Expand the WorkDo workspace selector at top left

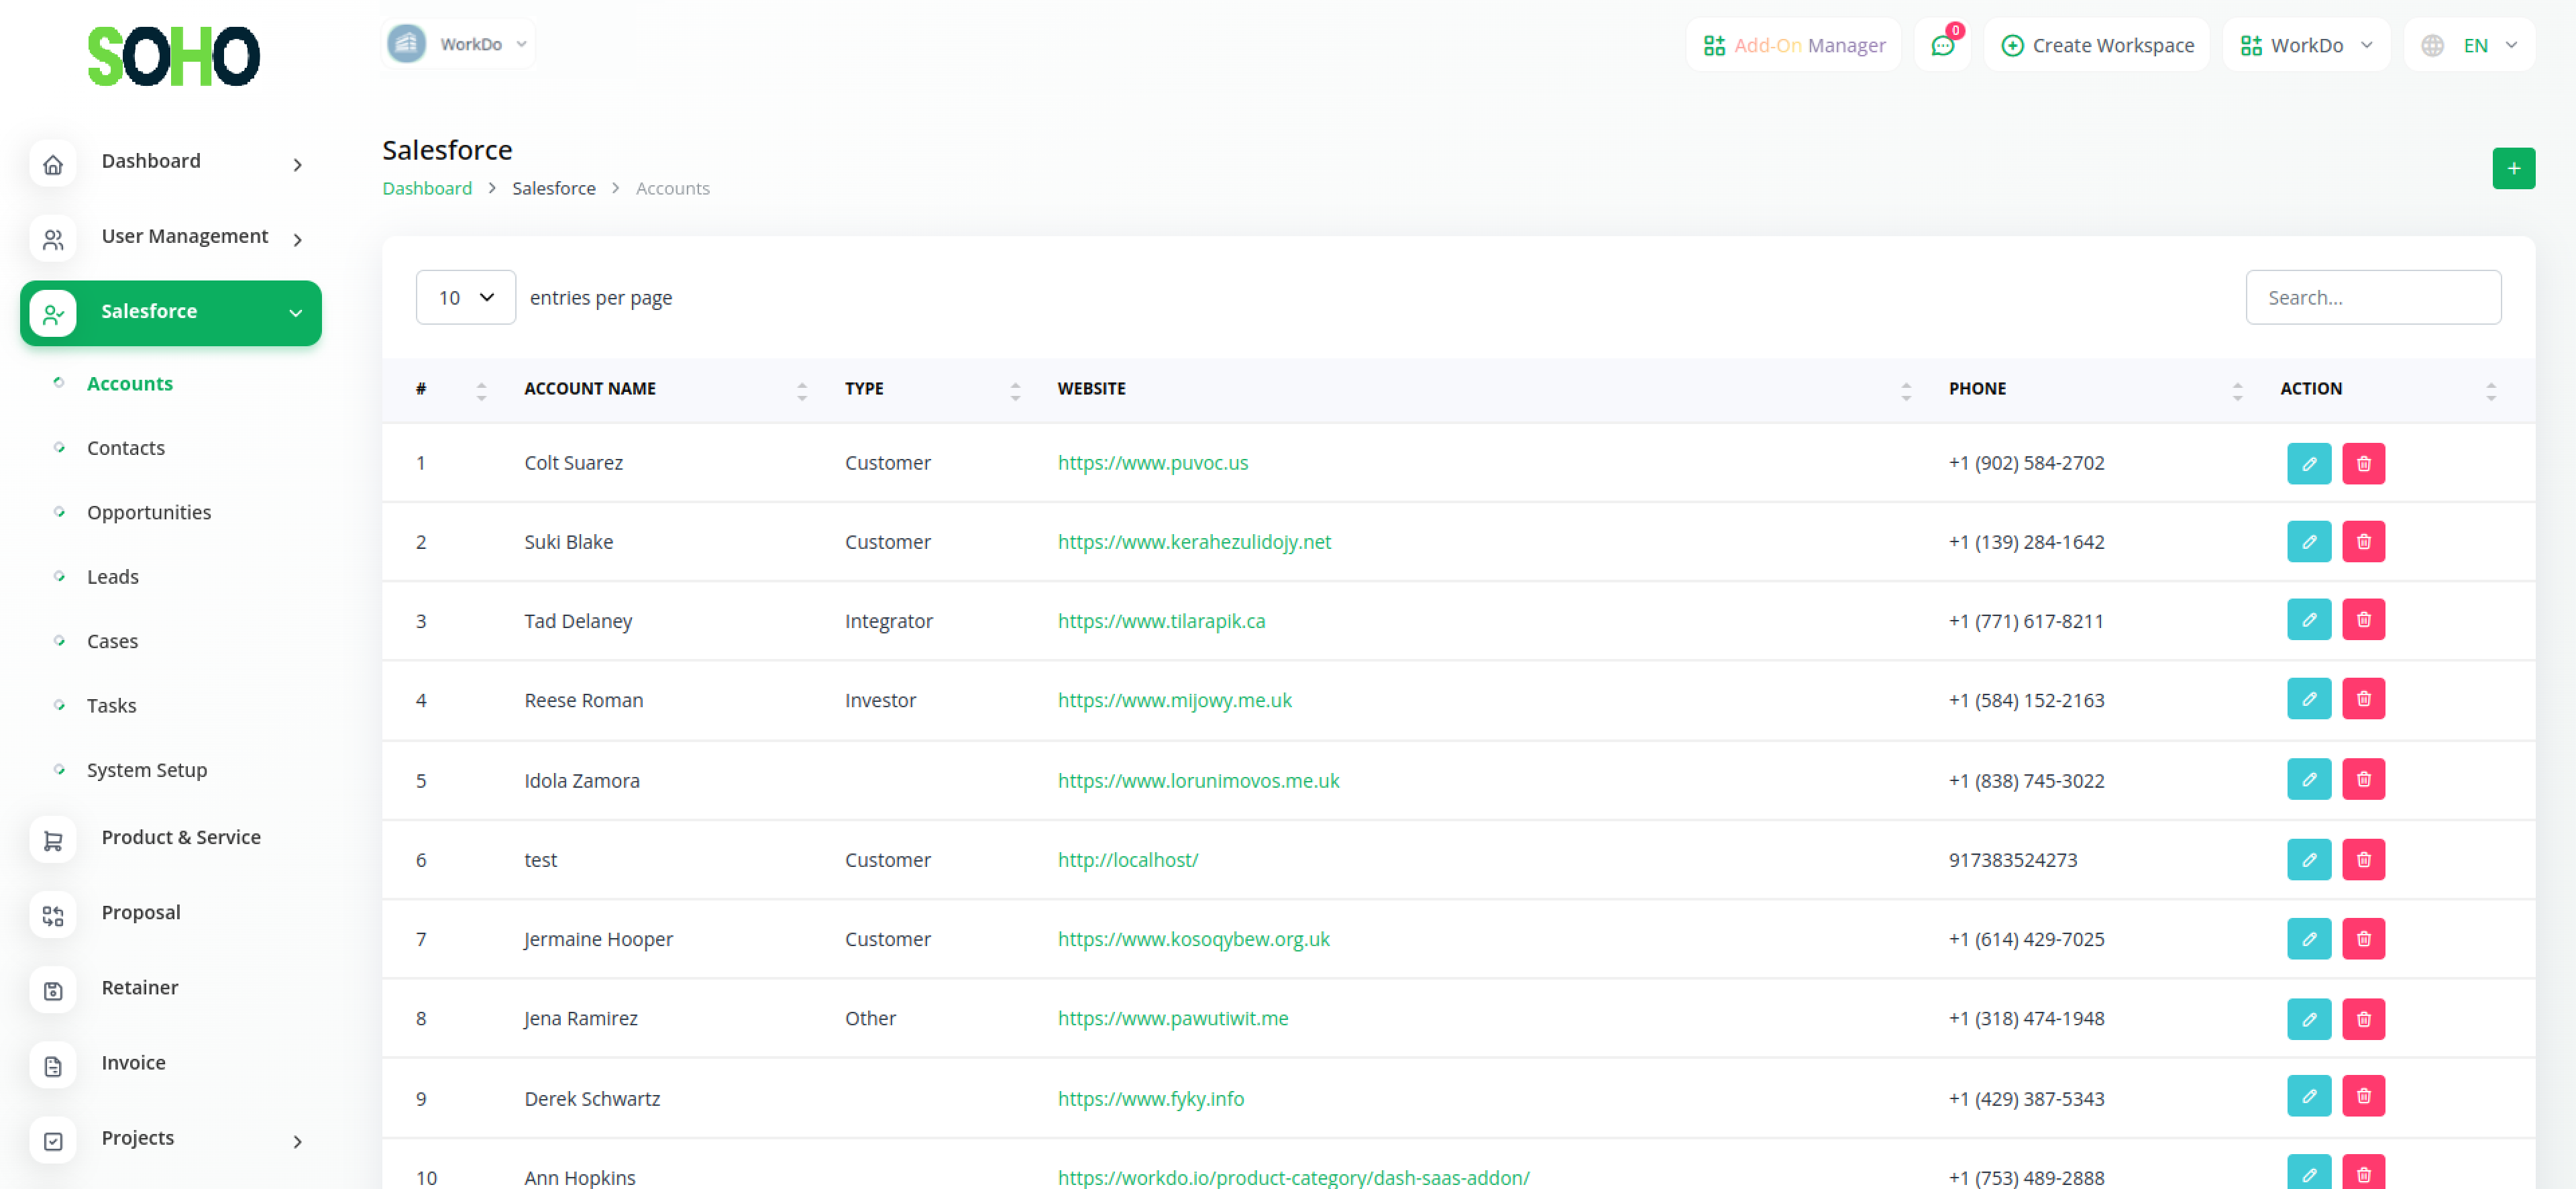click(x=459, y=44)
